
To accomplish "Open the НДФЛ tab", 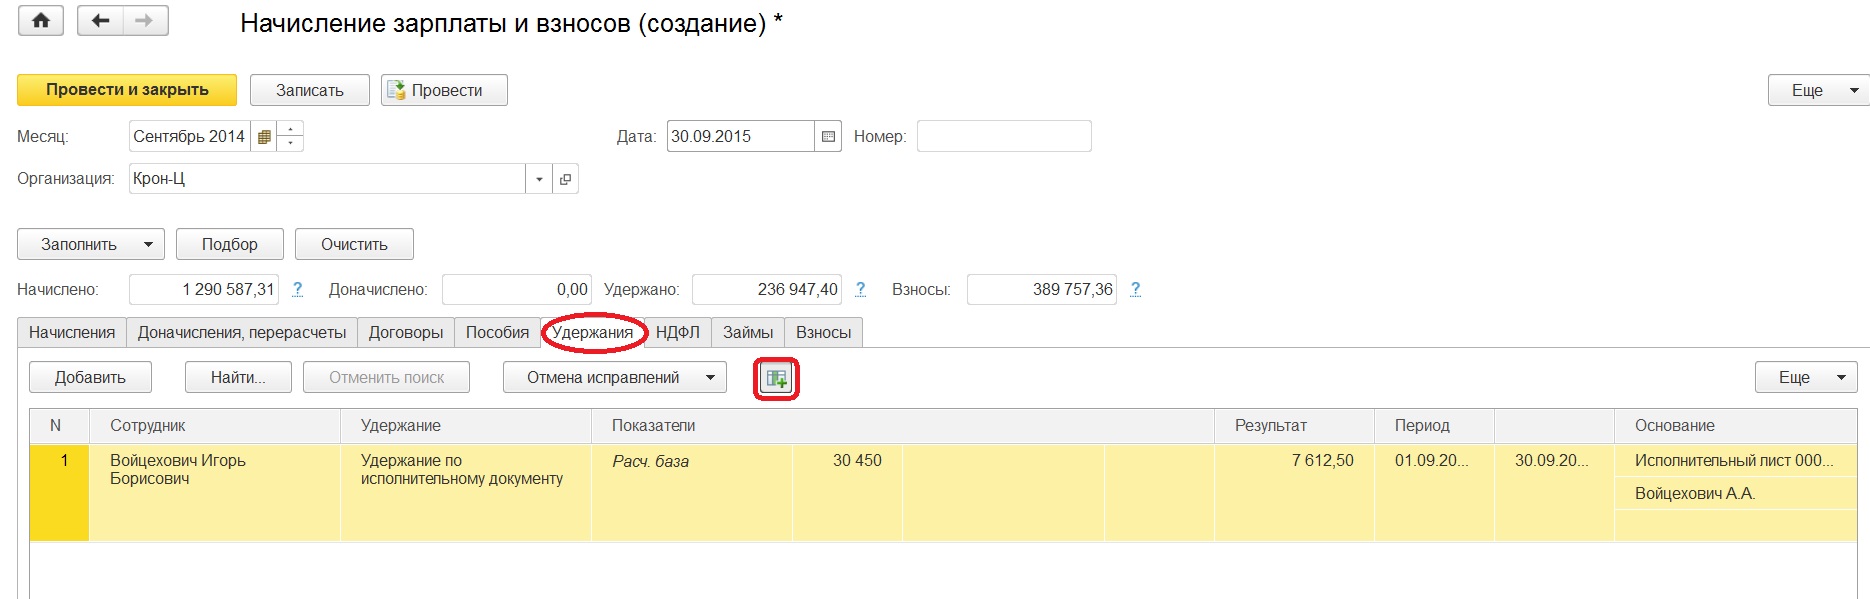I will point(678,333).
